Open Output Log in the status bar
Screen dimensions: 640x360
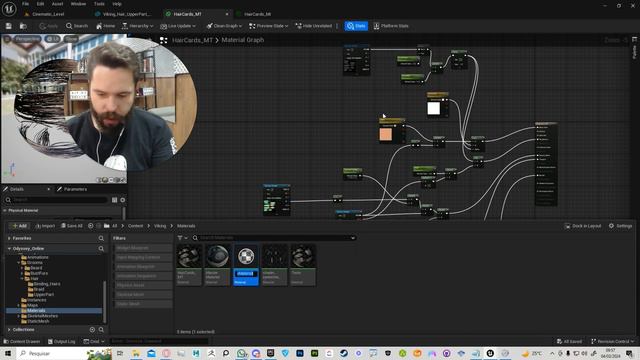coord(61,341)
